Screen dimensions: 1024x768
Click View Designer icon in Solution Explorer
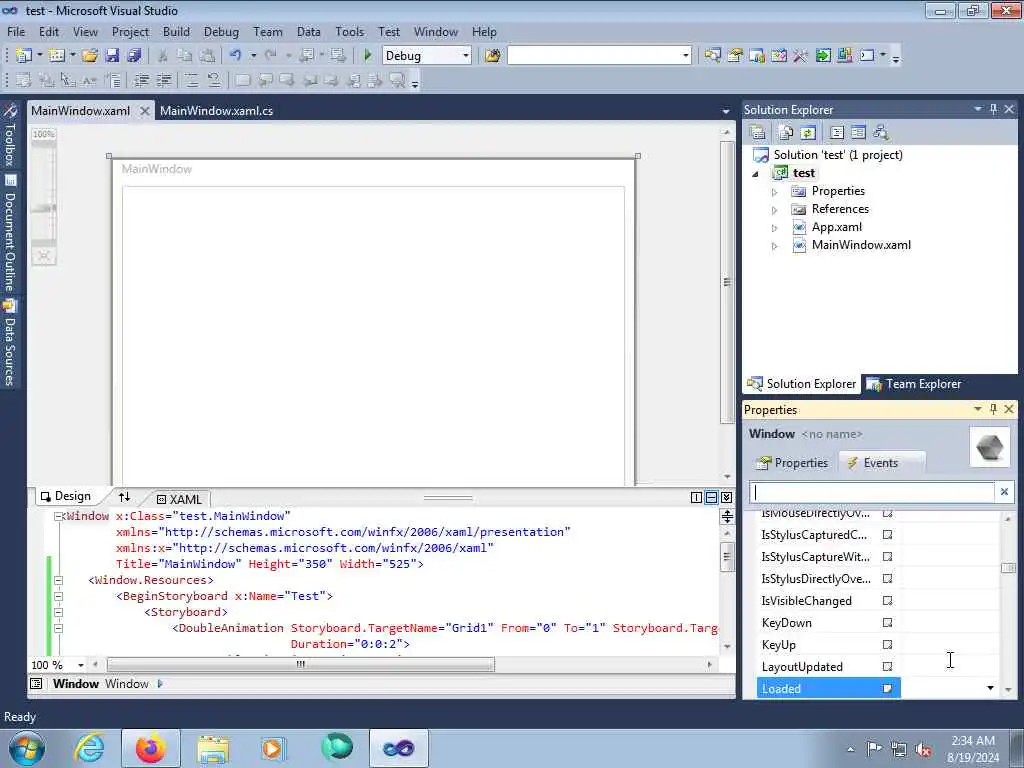tap(858, 133)
